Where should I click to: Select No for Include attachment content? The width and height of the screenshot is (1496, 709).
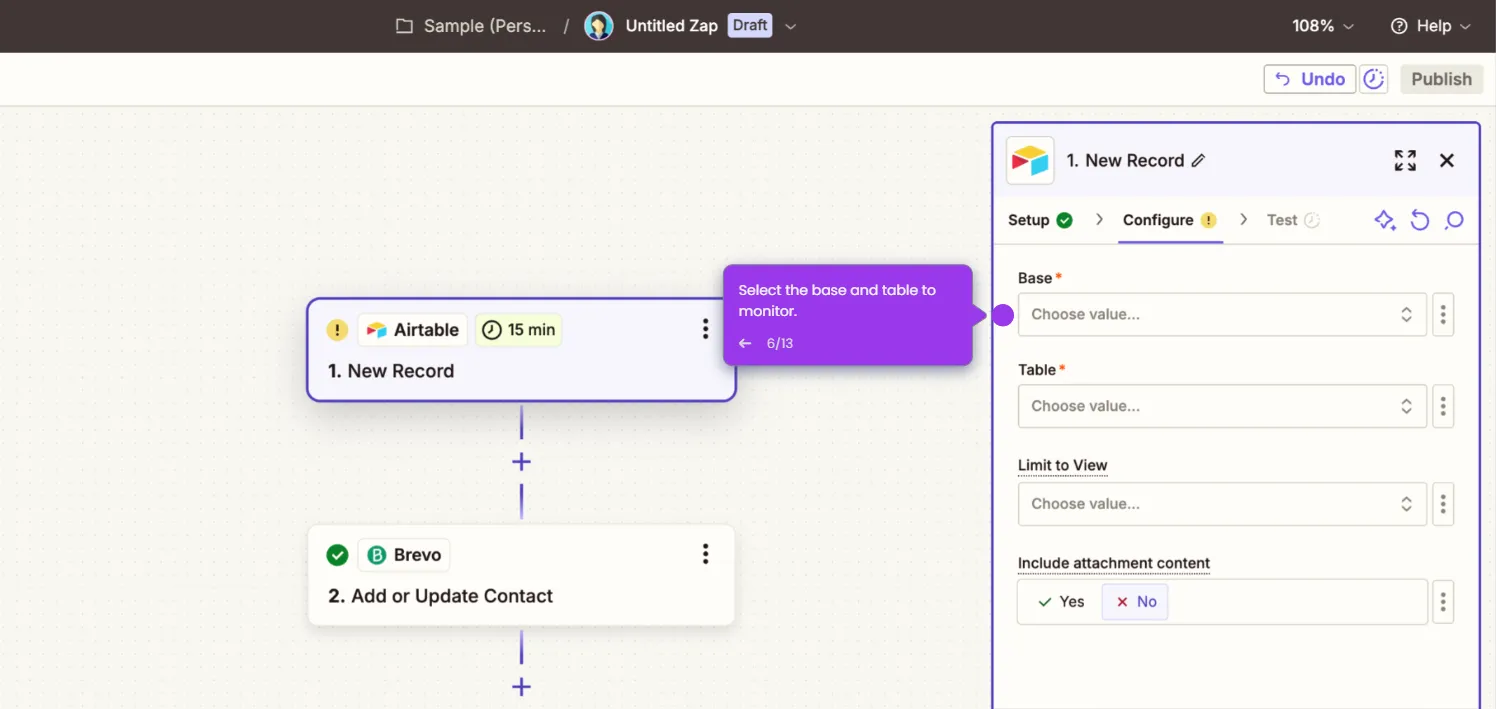pyautogui.click(x=1135, y=601)
